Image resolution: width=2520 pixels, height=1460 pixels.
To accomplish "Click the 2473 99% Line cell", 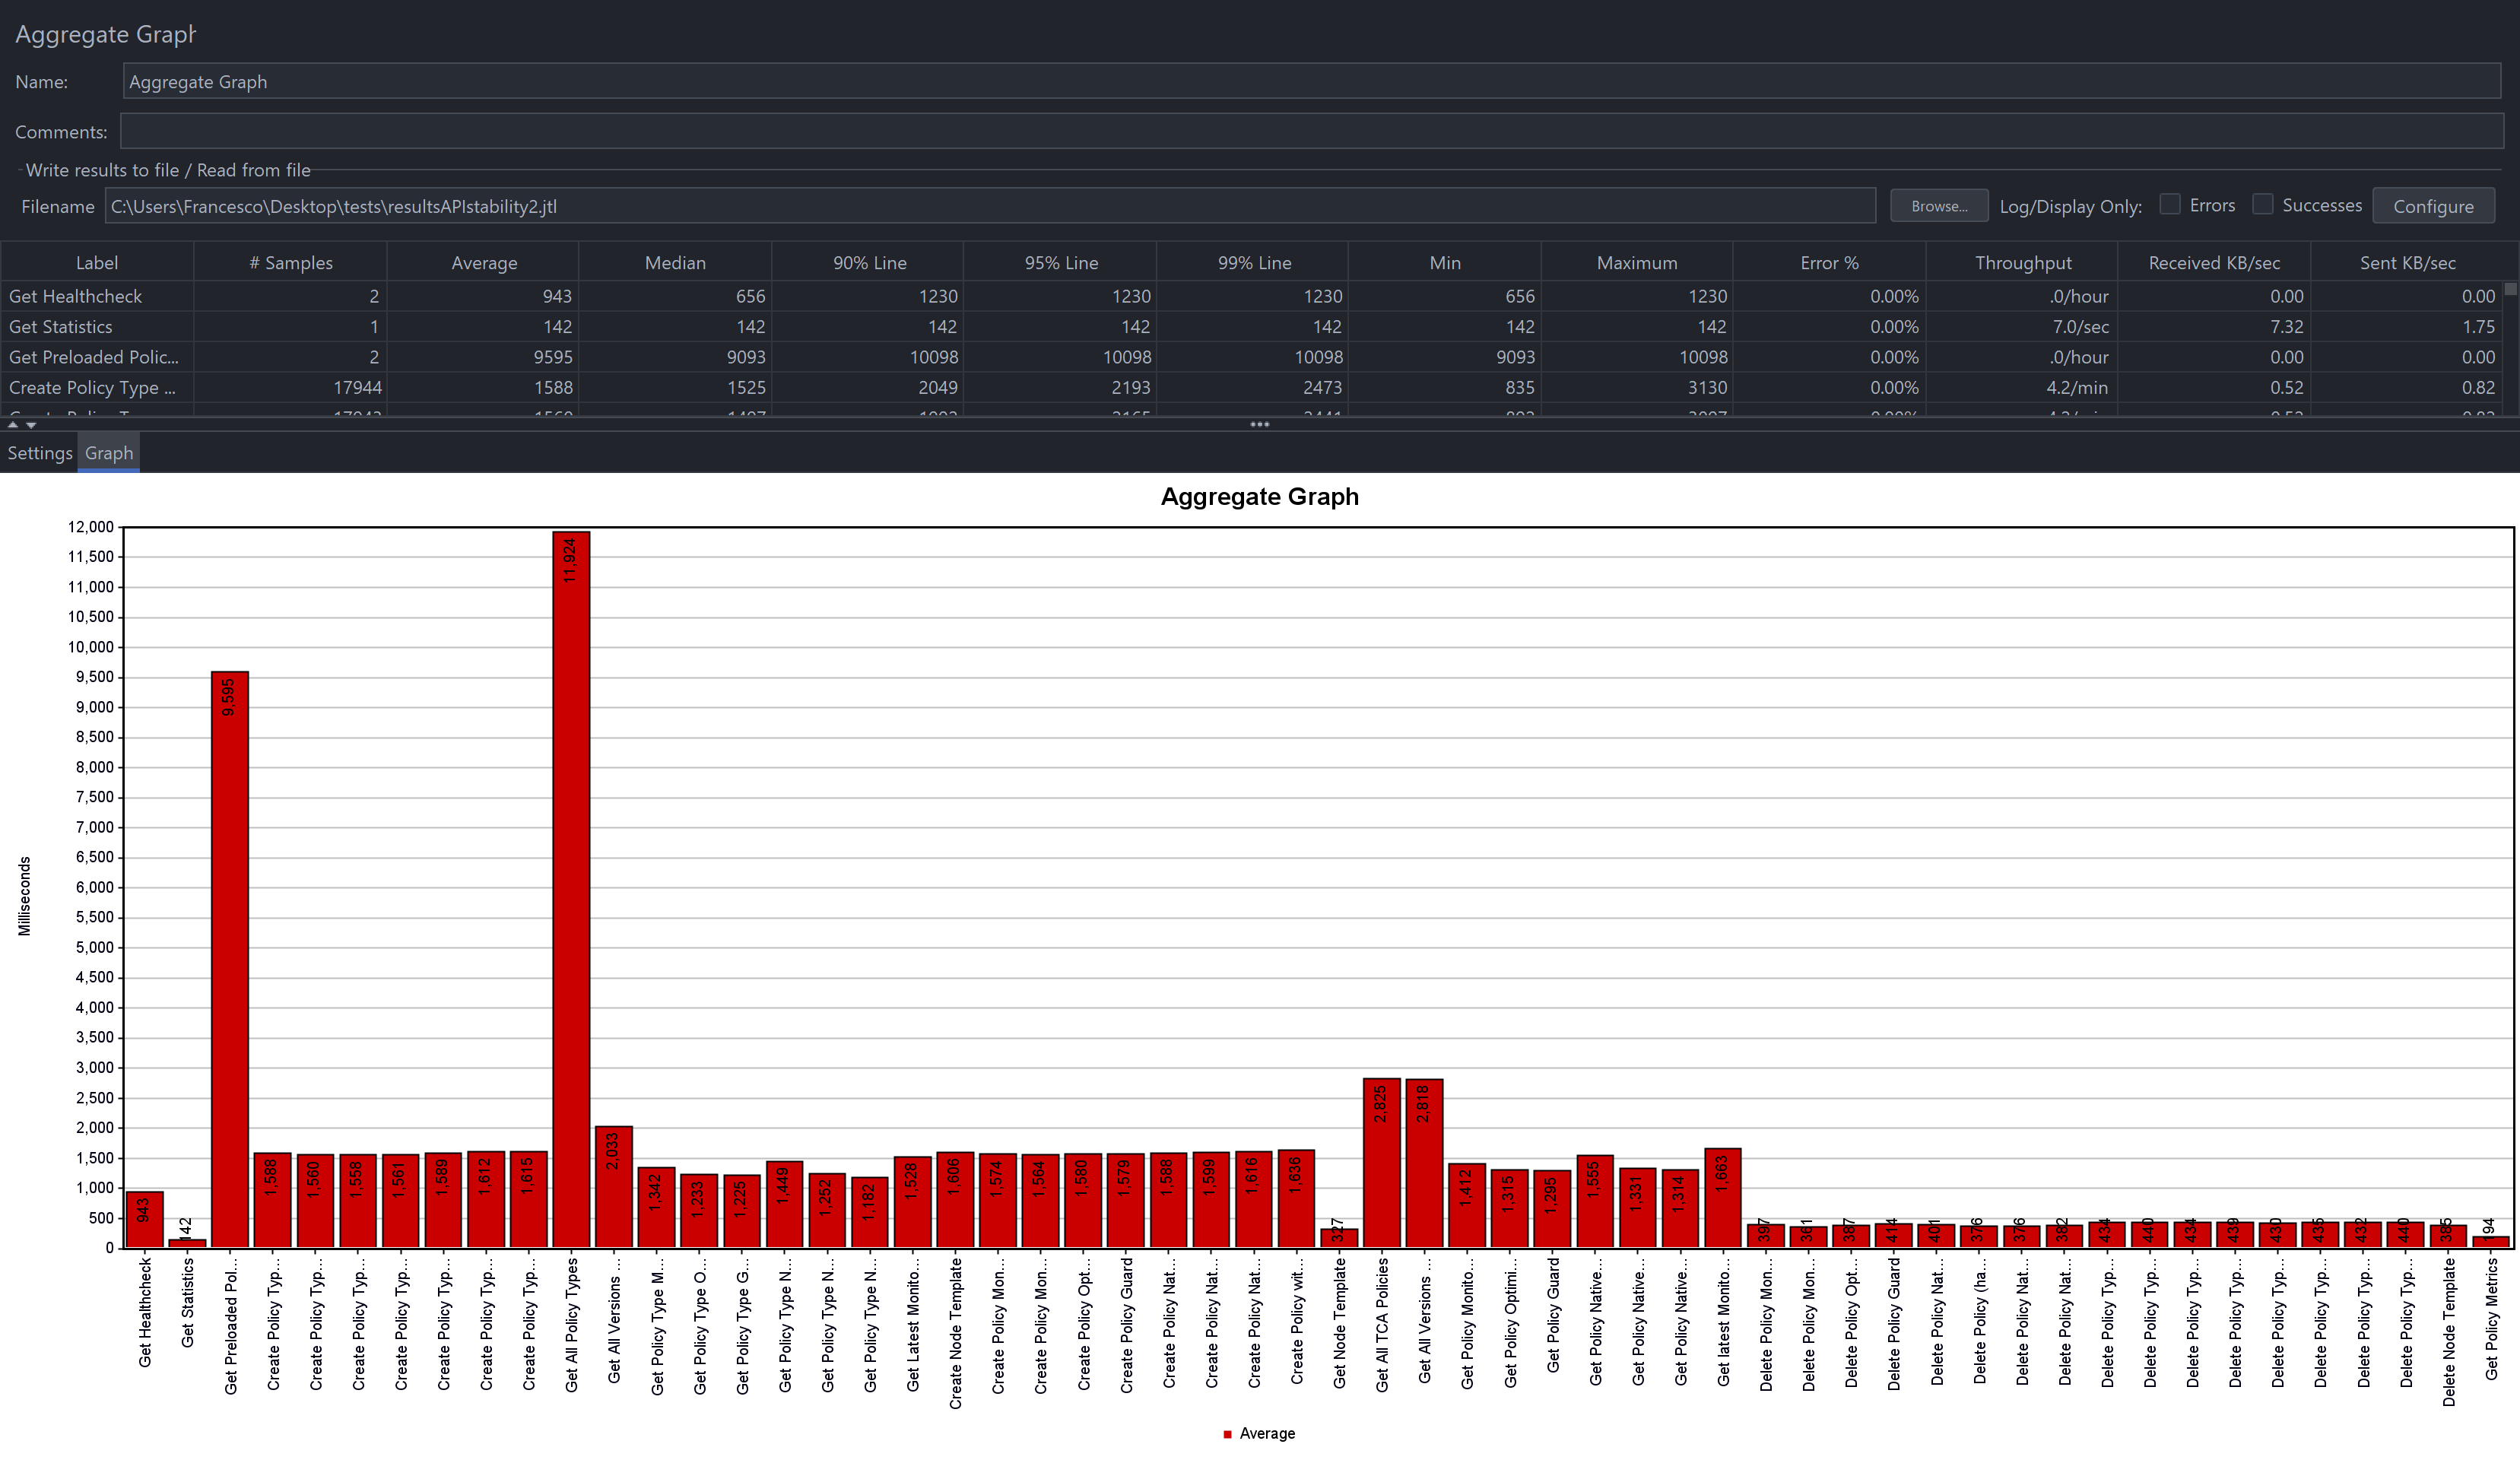I will [x=1253, y=387].
